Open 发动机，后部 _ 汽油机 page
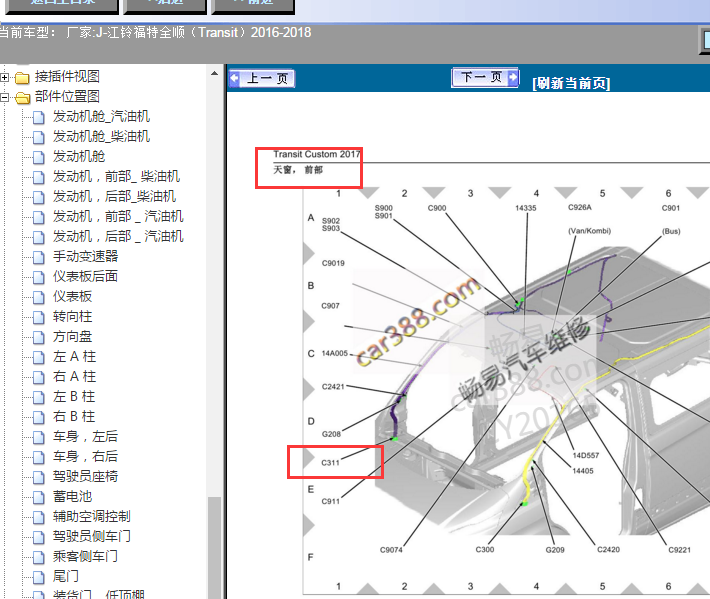Screen dimensions: 710x599 [118, 236]
